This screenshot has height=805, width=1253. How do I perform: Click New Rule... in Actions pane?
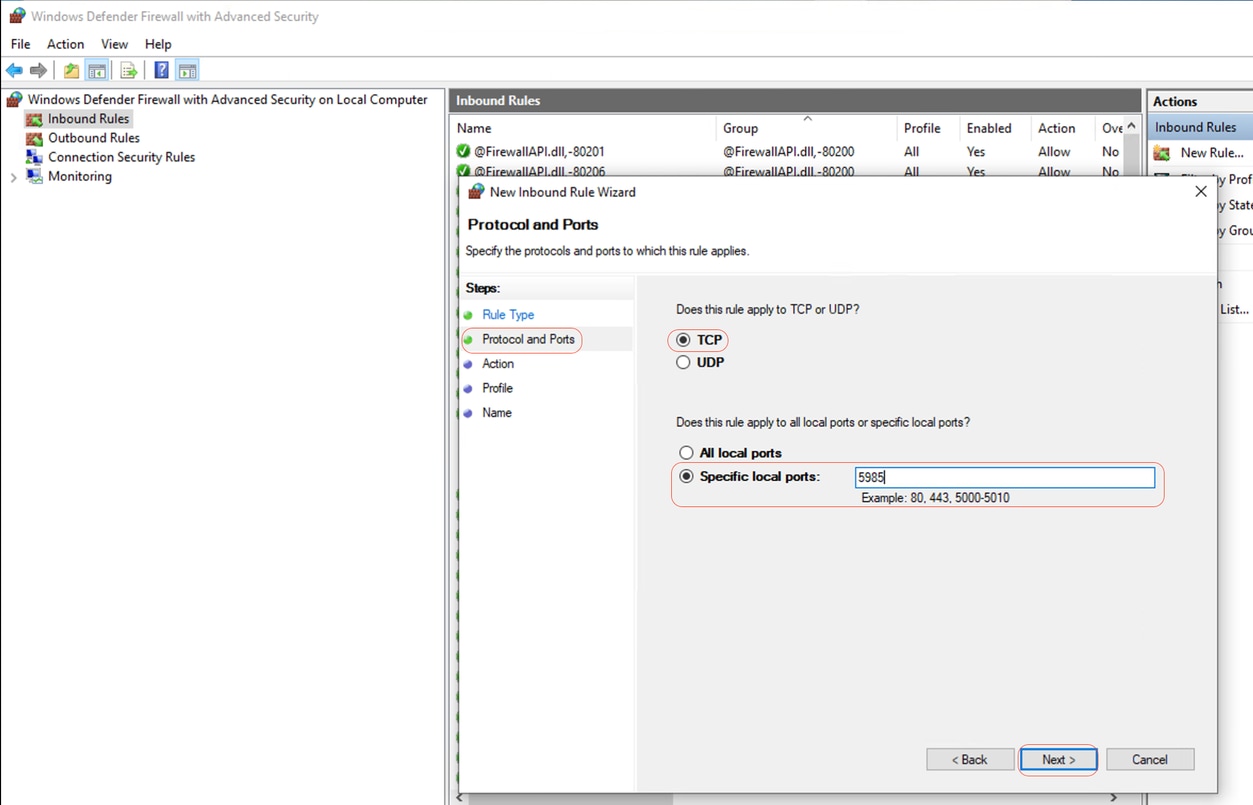point(1212,153)
